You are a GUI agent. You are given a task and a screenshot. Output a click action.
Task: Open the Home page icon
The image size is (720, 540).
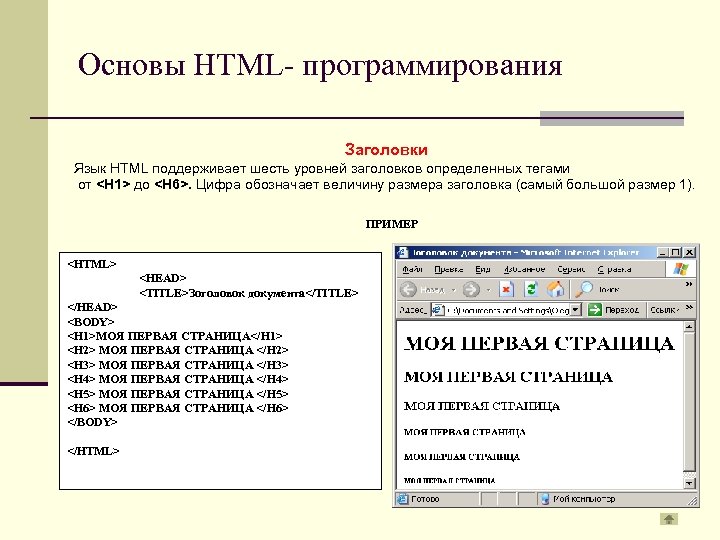tap(555, 289)
